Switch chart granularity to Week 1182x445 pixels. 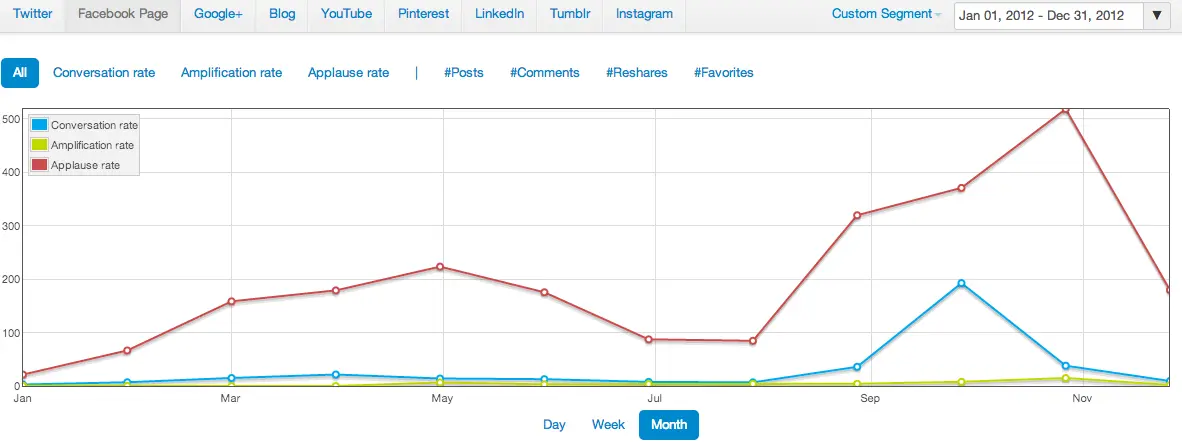pyautogui.click(x=608, y=425)
